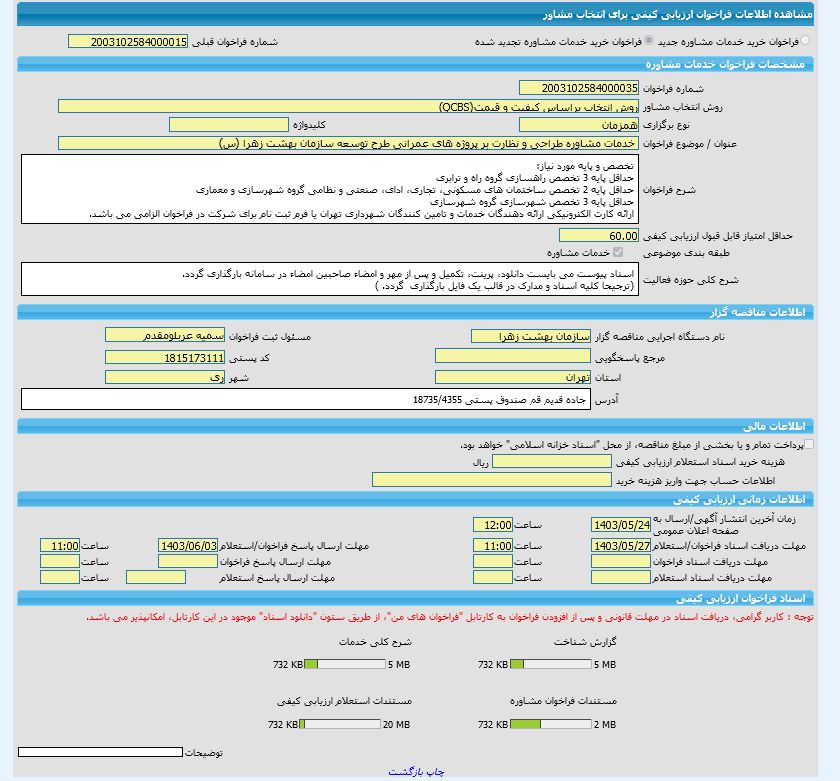The image size is (840, 781).
Task: Select the 'فراخوان خرید خدمات مشاوره جدید' radio button
Action: (806, 42)
